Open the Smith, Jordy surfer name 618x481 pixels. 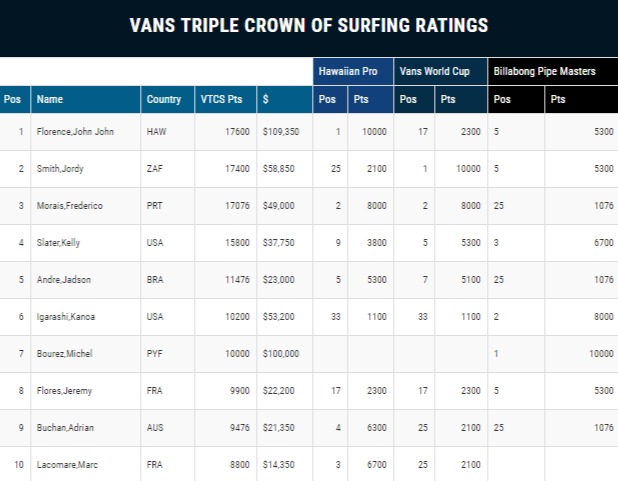59,169
